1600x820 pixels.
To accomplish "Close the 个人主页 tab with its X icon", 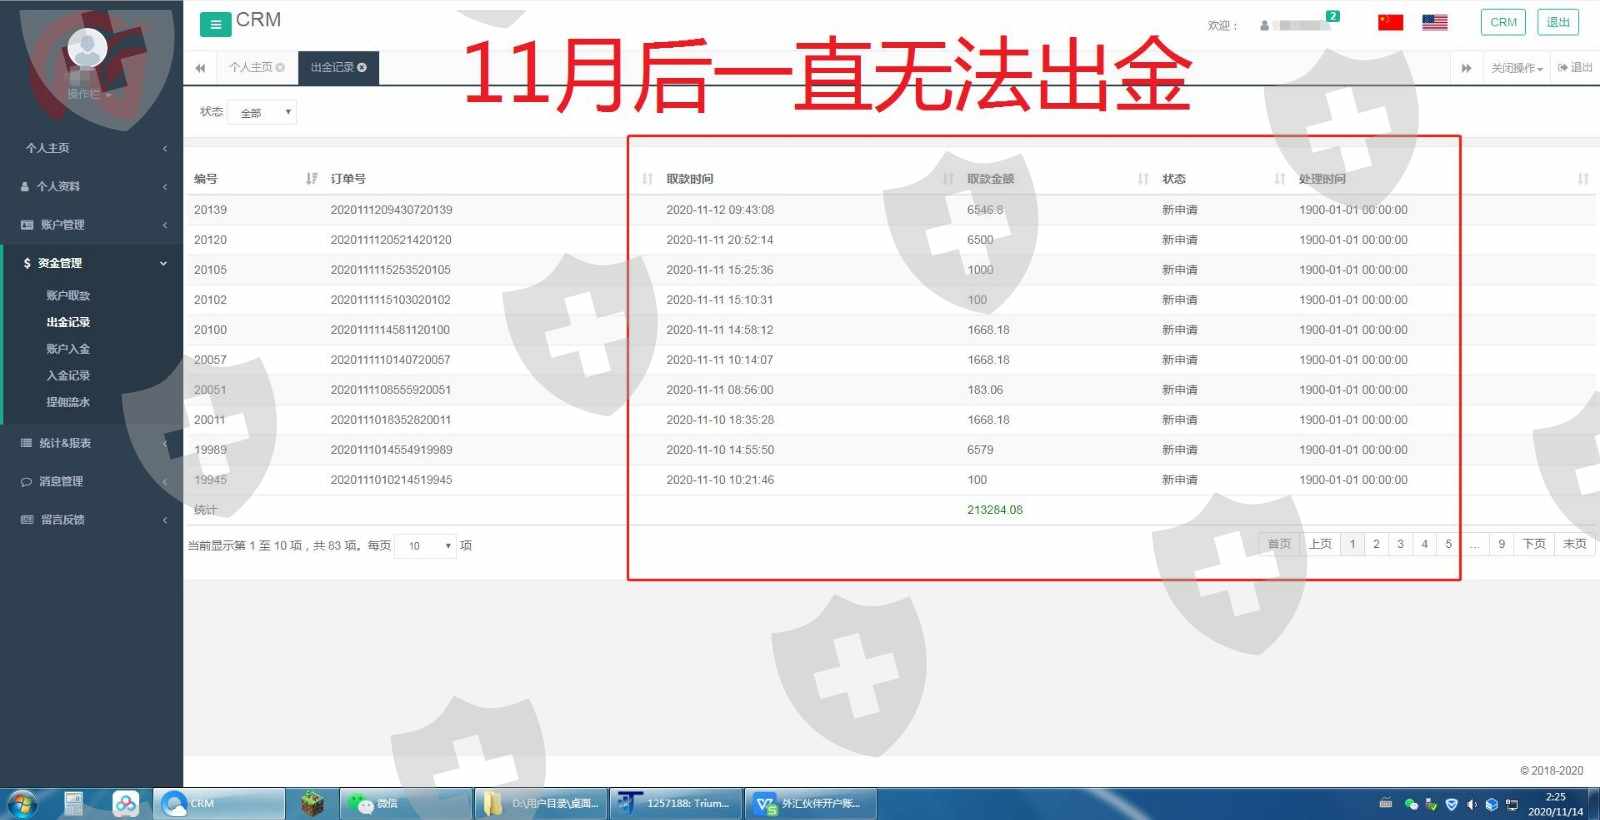I will click(x=280, y=68).
